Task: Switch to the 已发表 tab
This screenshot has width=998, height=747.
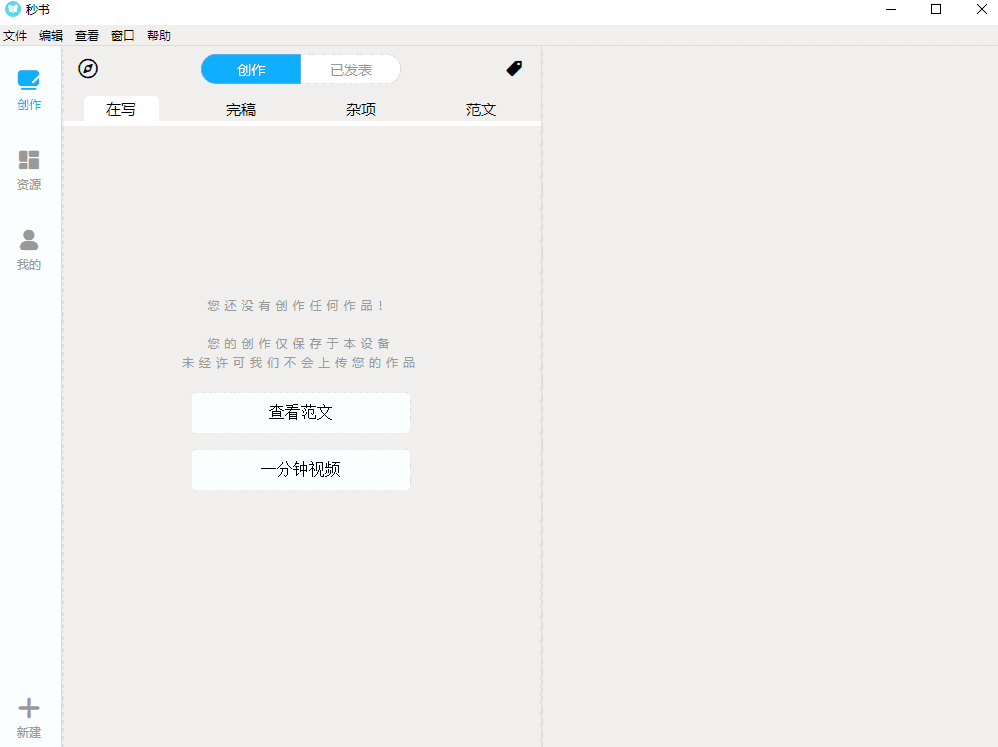Action: (x=350, y=69)
